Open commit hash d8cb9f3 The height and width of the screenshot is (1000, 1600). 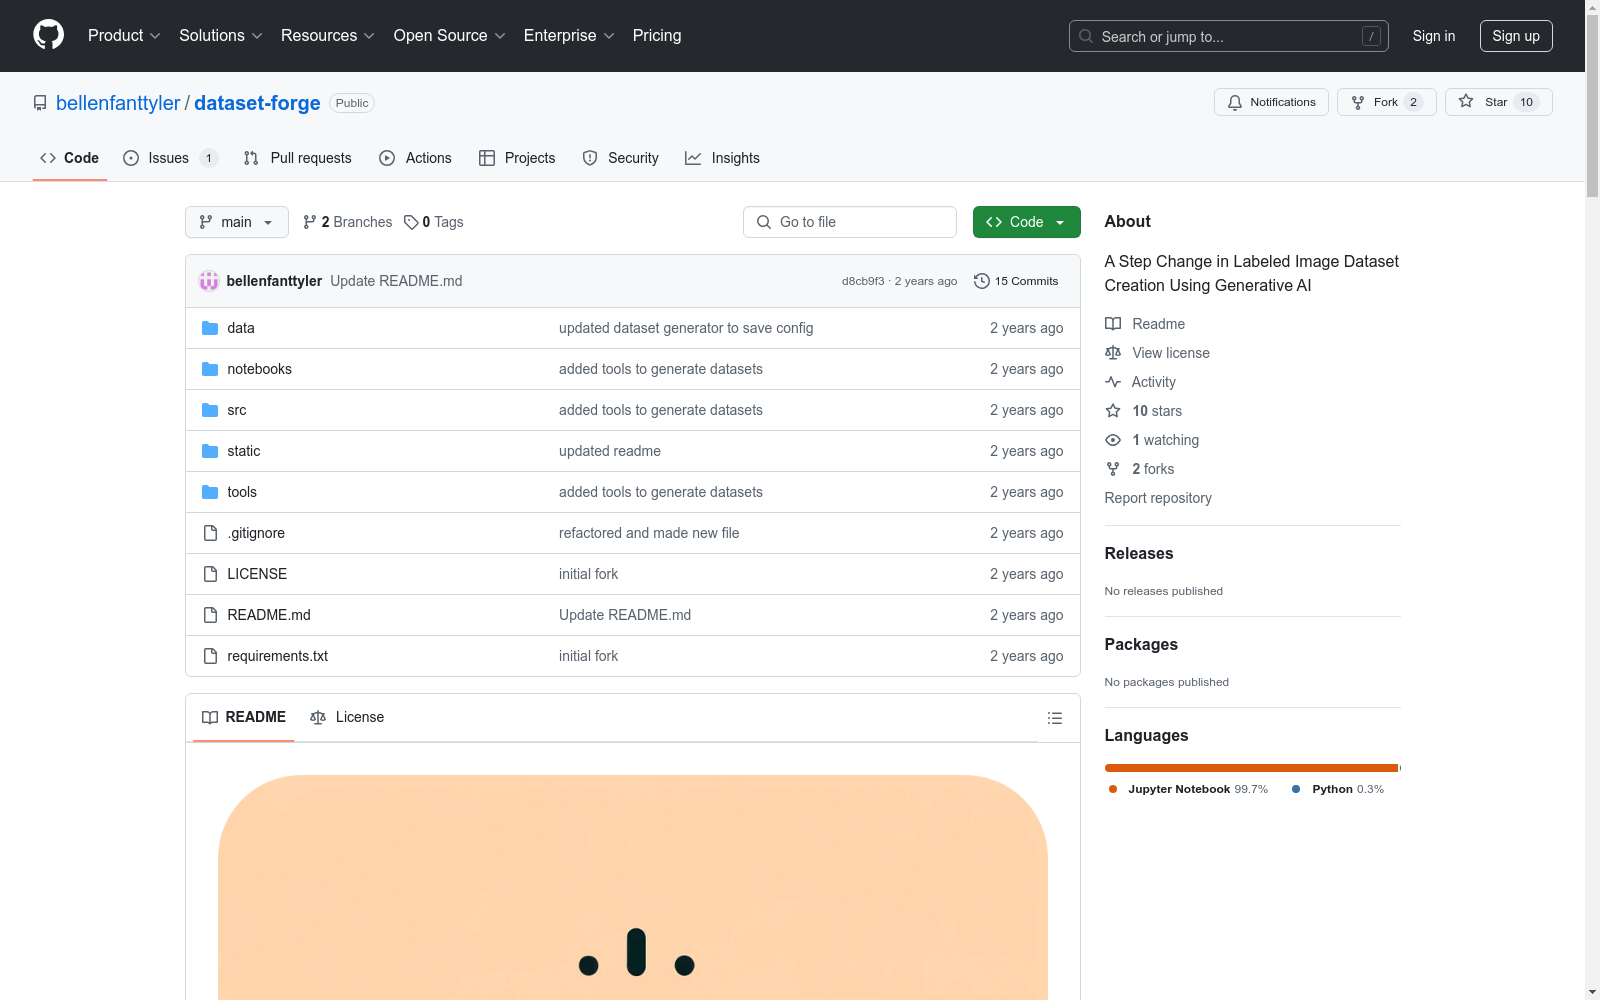863,281
